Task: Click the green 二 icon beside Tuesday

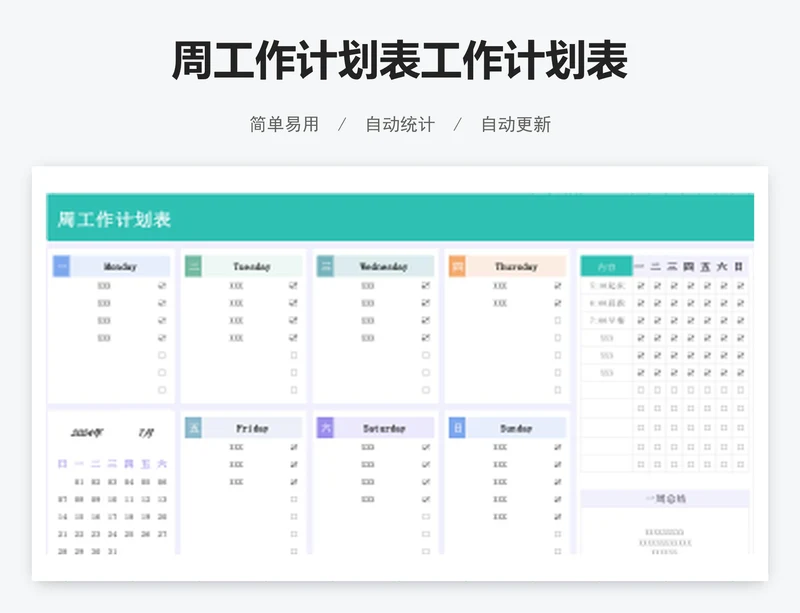Action: point(193,266)
